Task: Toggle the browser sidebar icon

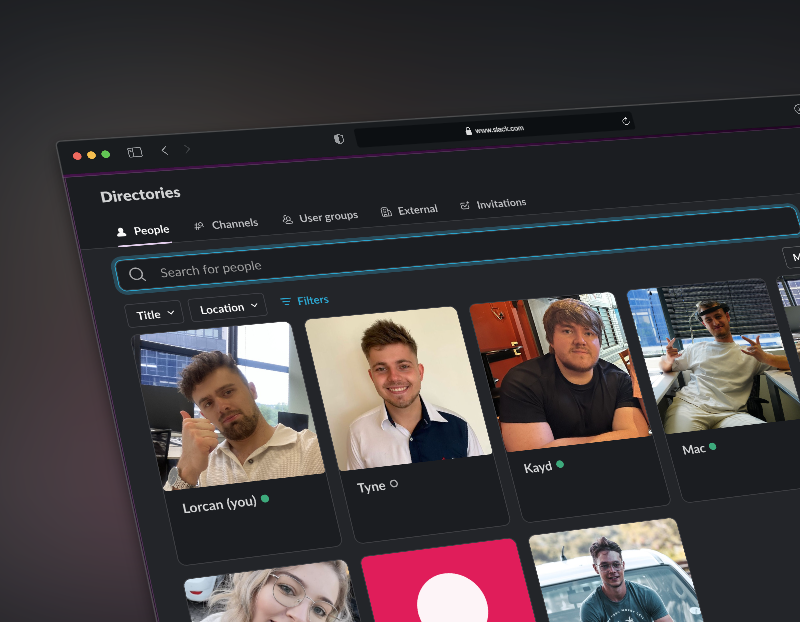Action: 135,152
